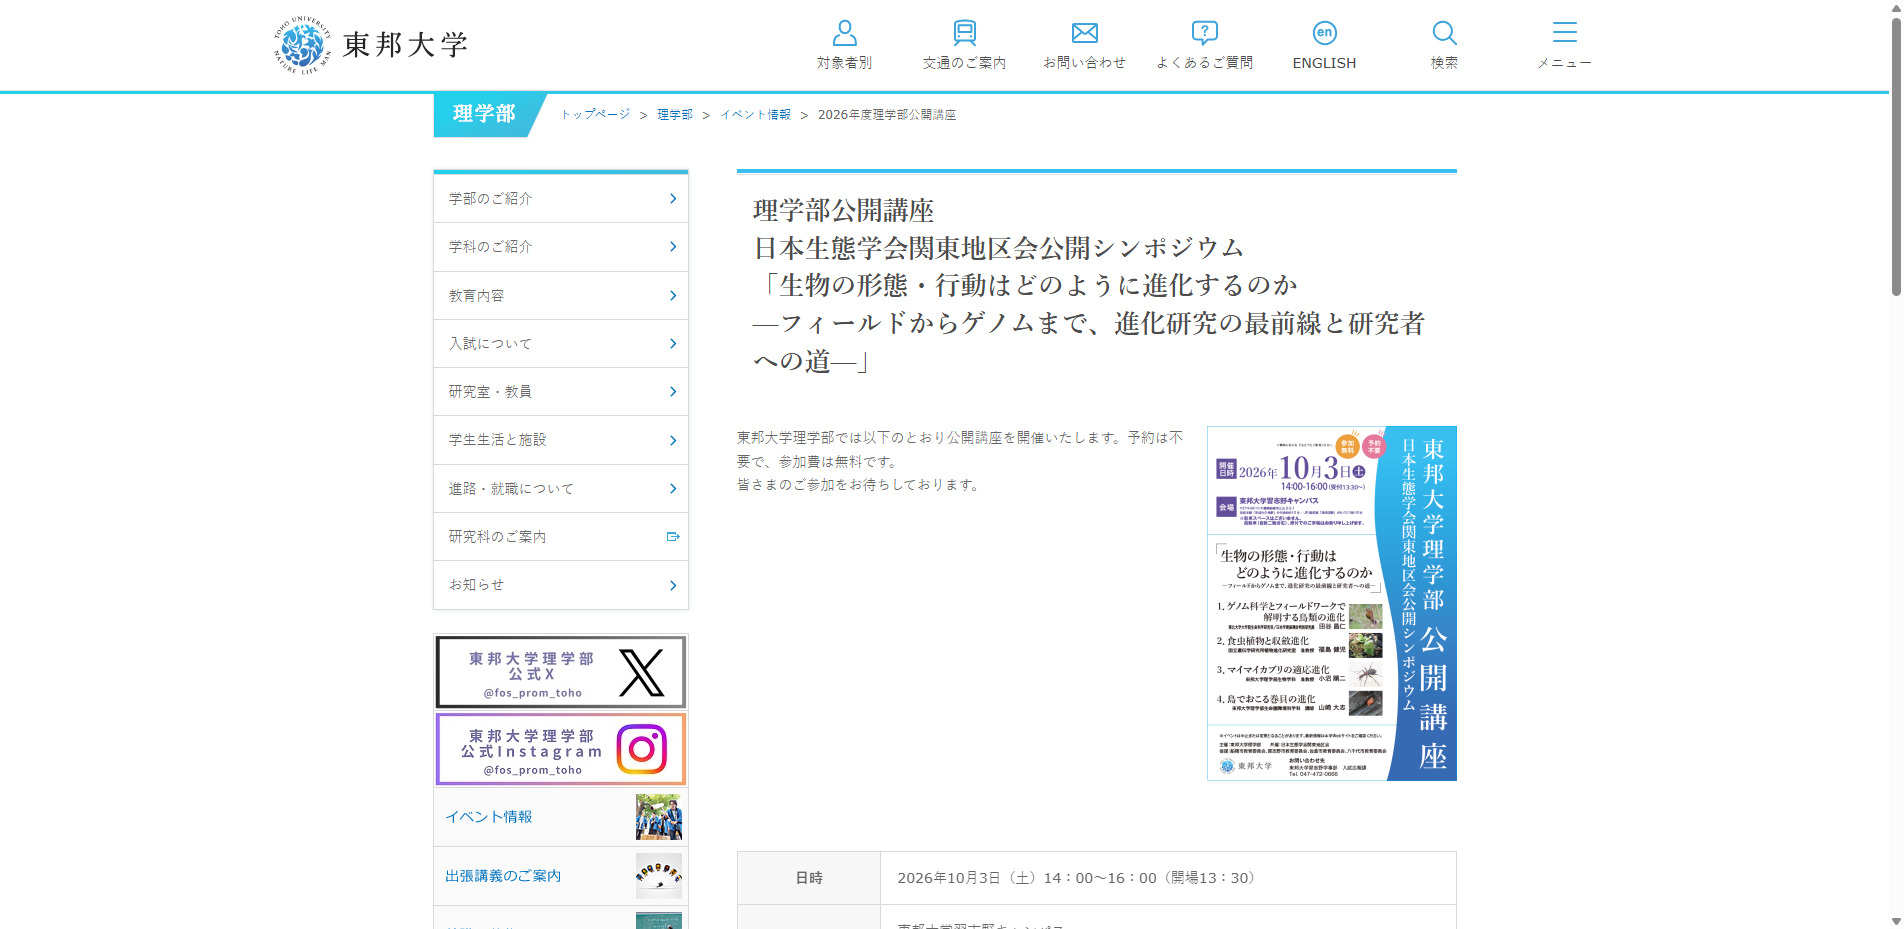Go to 理学部 breadcrumb link

pos(675,115)
